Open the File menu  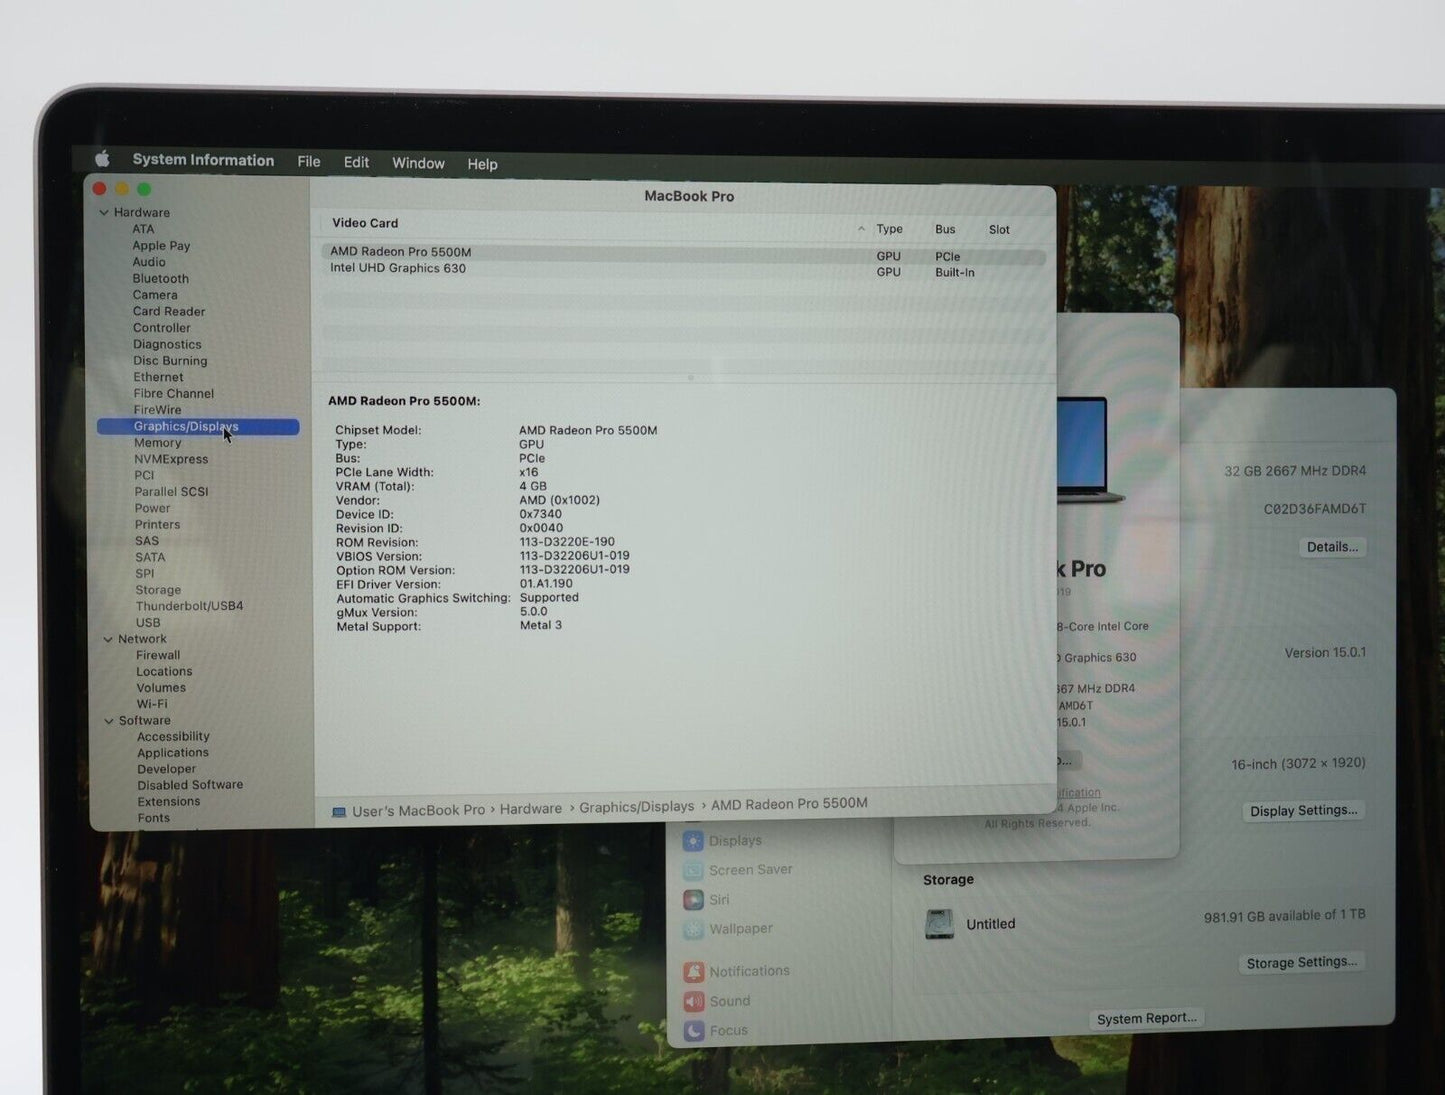coord(309,162)
